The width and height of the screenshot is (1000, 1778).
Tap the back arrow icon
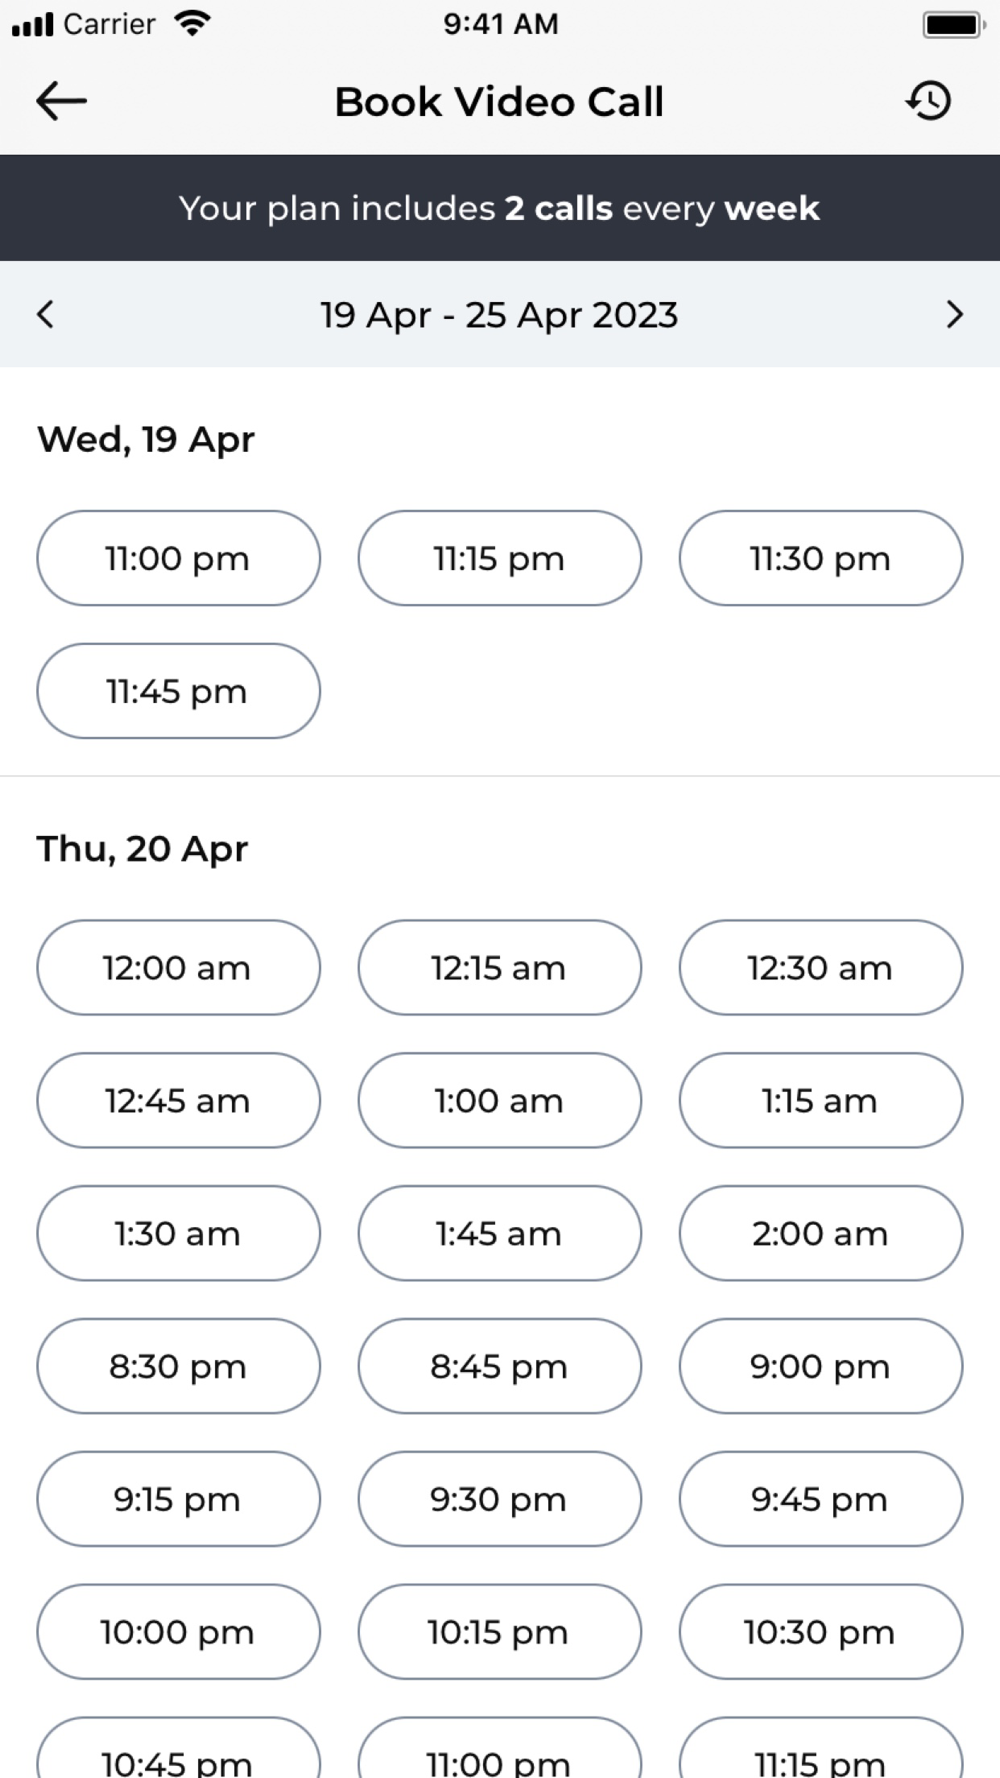click(61, 101)
